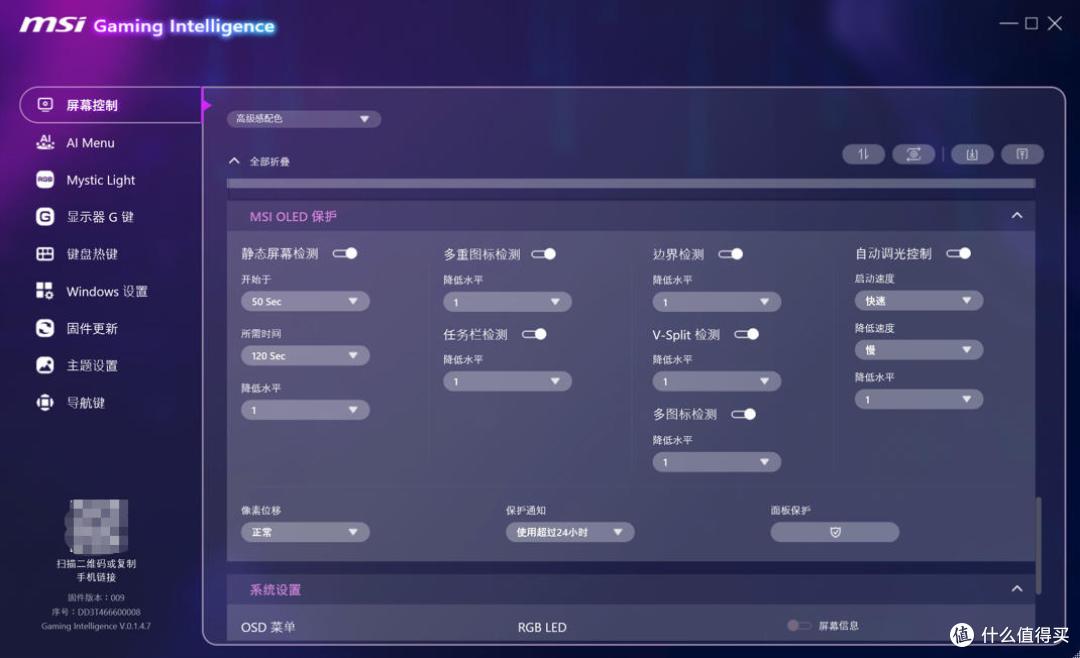Open the 启动速度 快速 dropdown
This screenshot has width=1080, height=658.
(x=919, y=300)
